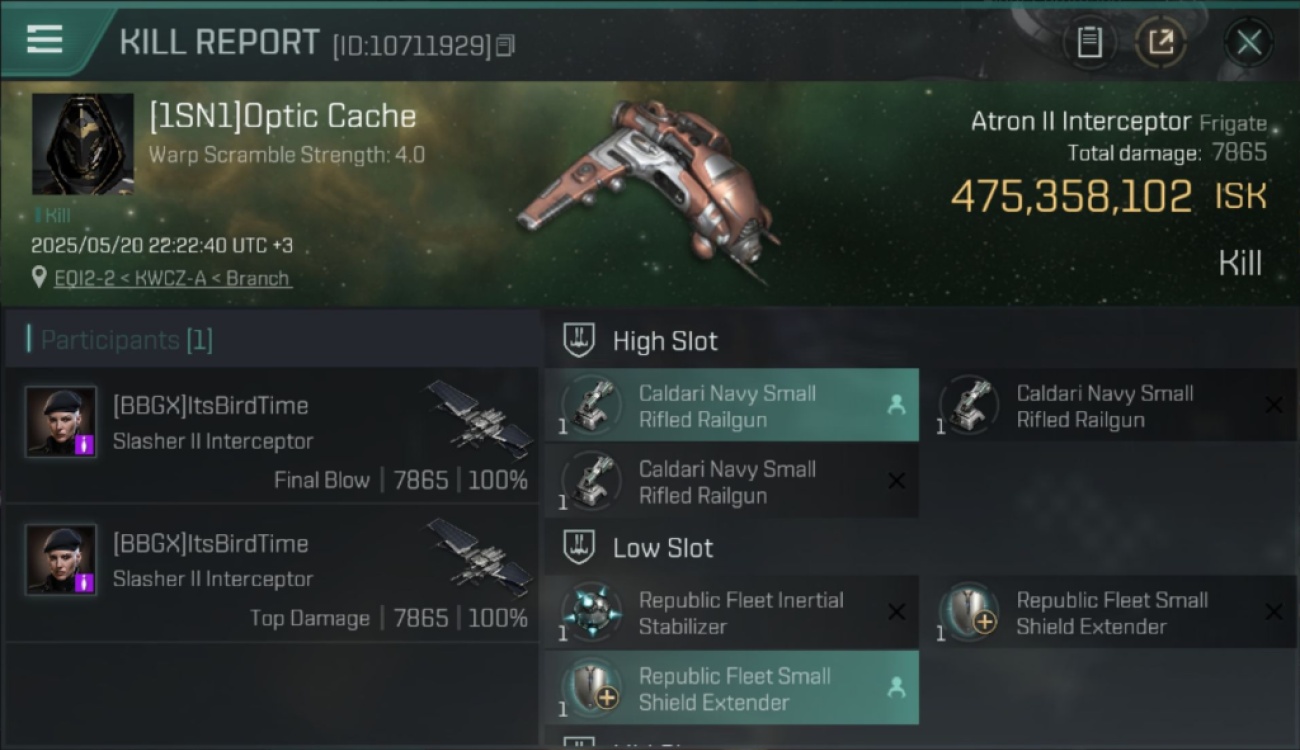
Task: Select the Low Slot section icon
Action: [579, 547]
